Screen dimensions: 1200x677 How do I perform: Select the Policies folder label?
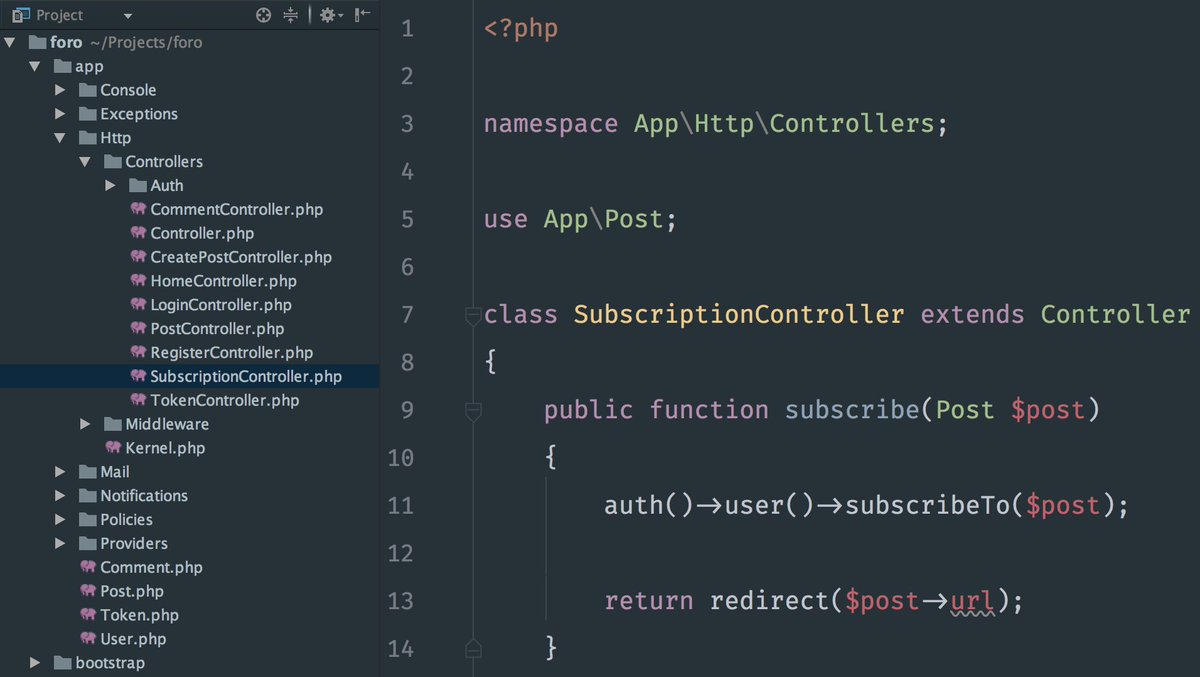pos(126,520)
